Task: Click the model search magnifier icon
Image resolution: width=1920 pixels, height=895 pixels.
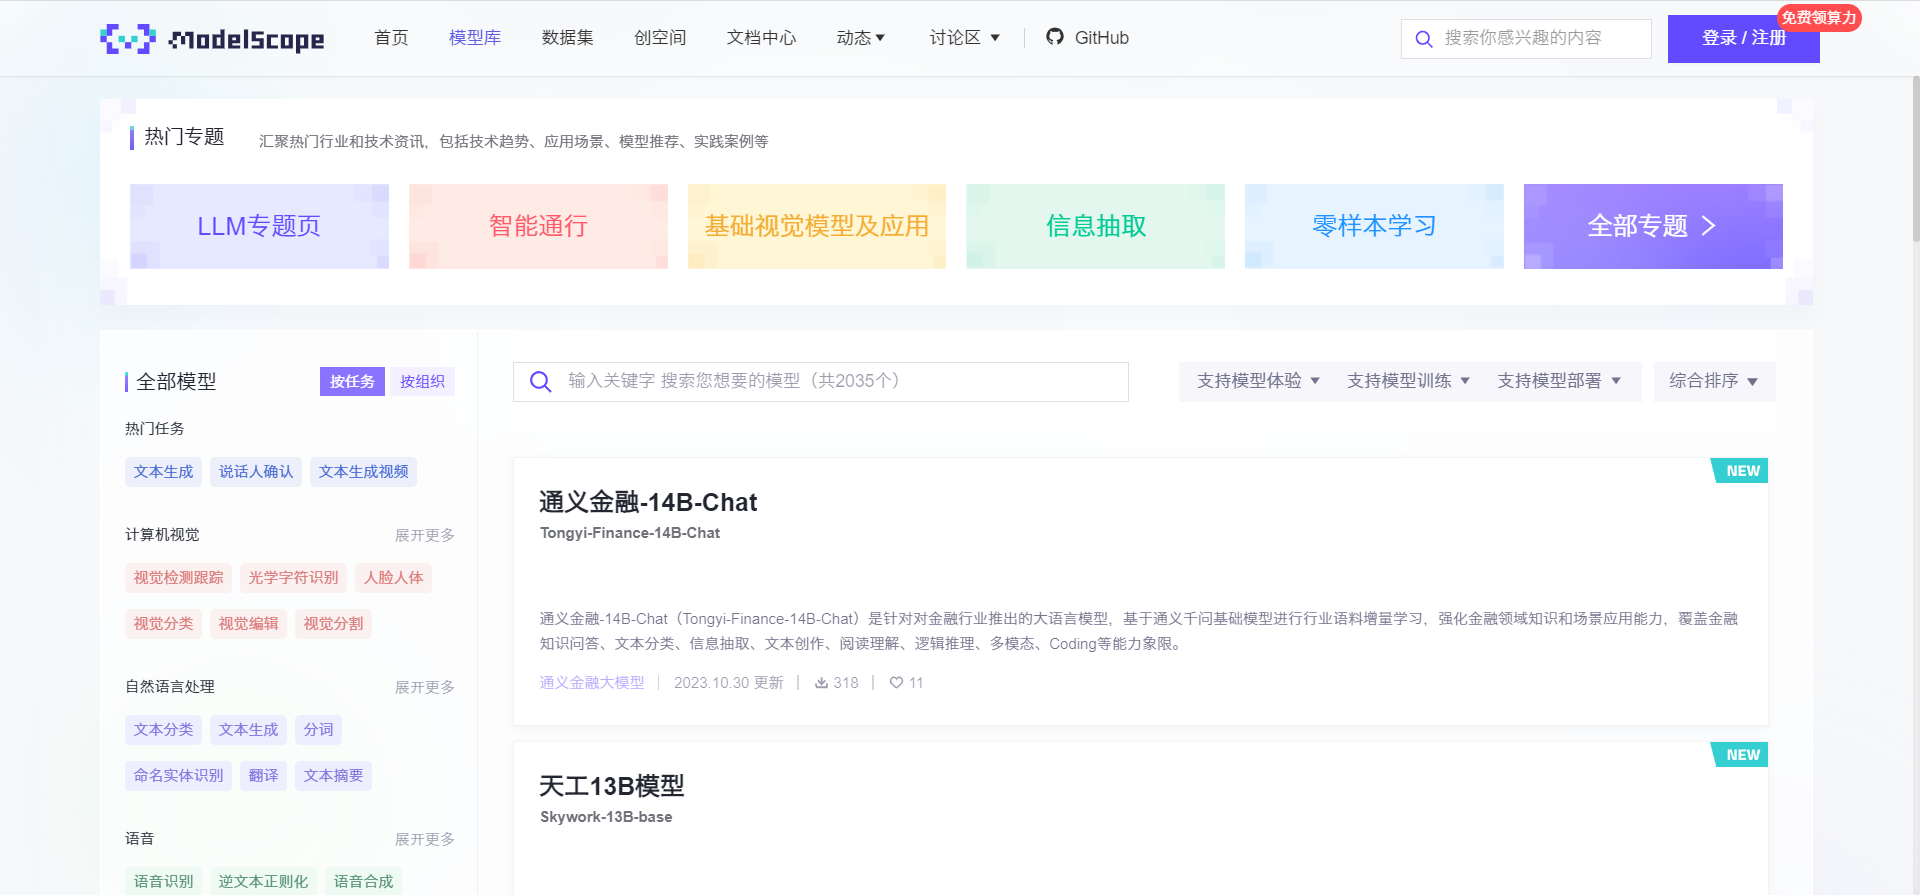Action: (x=540, y=382)
